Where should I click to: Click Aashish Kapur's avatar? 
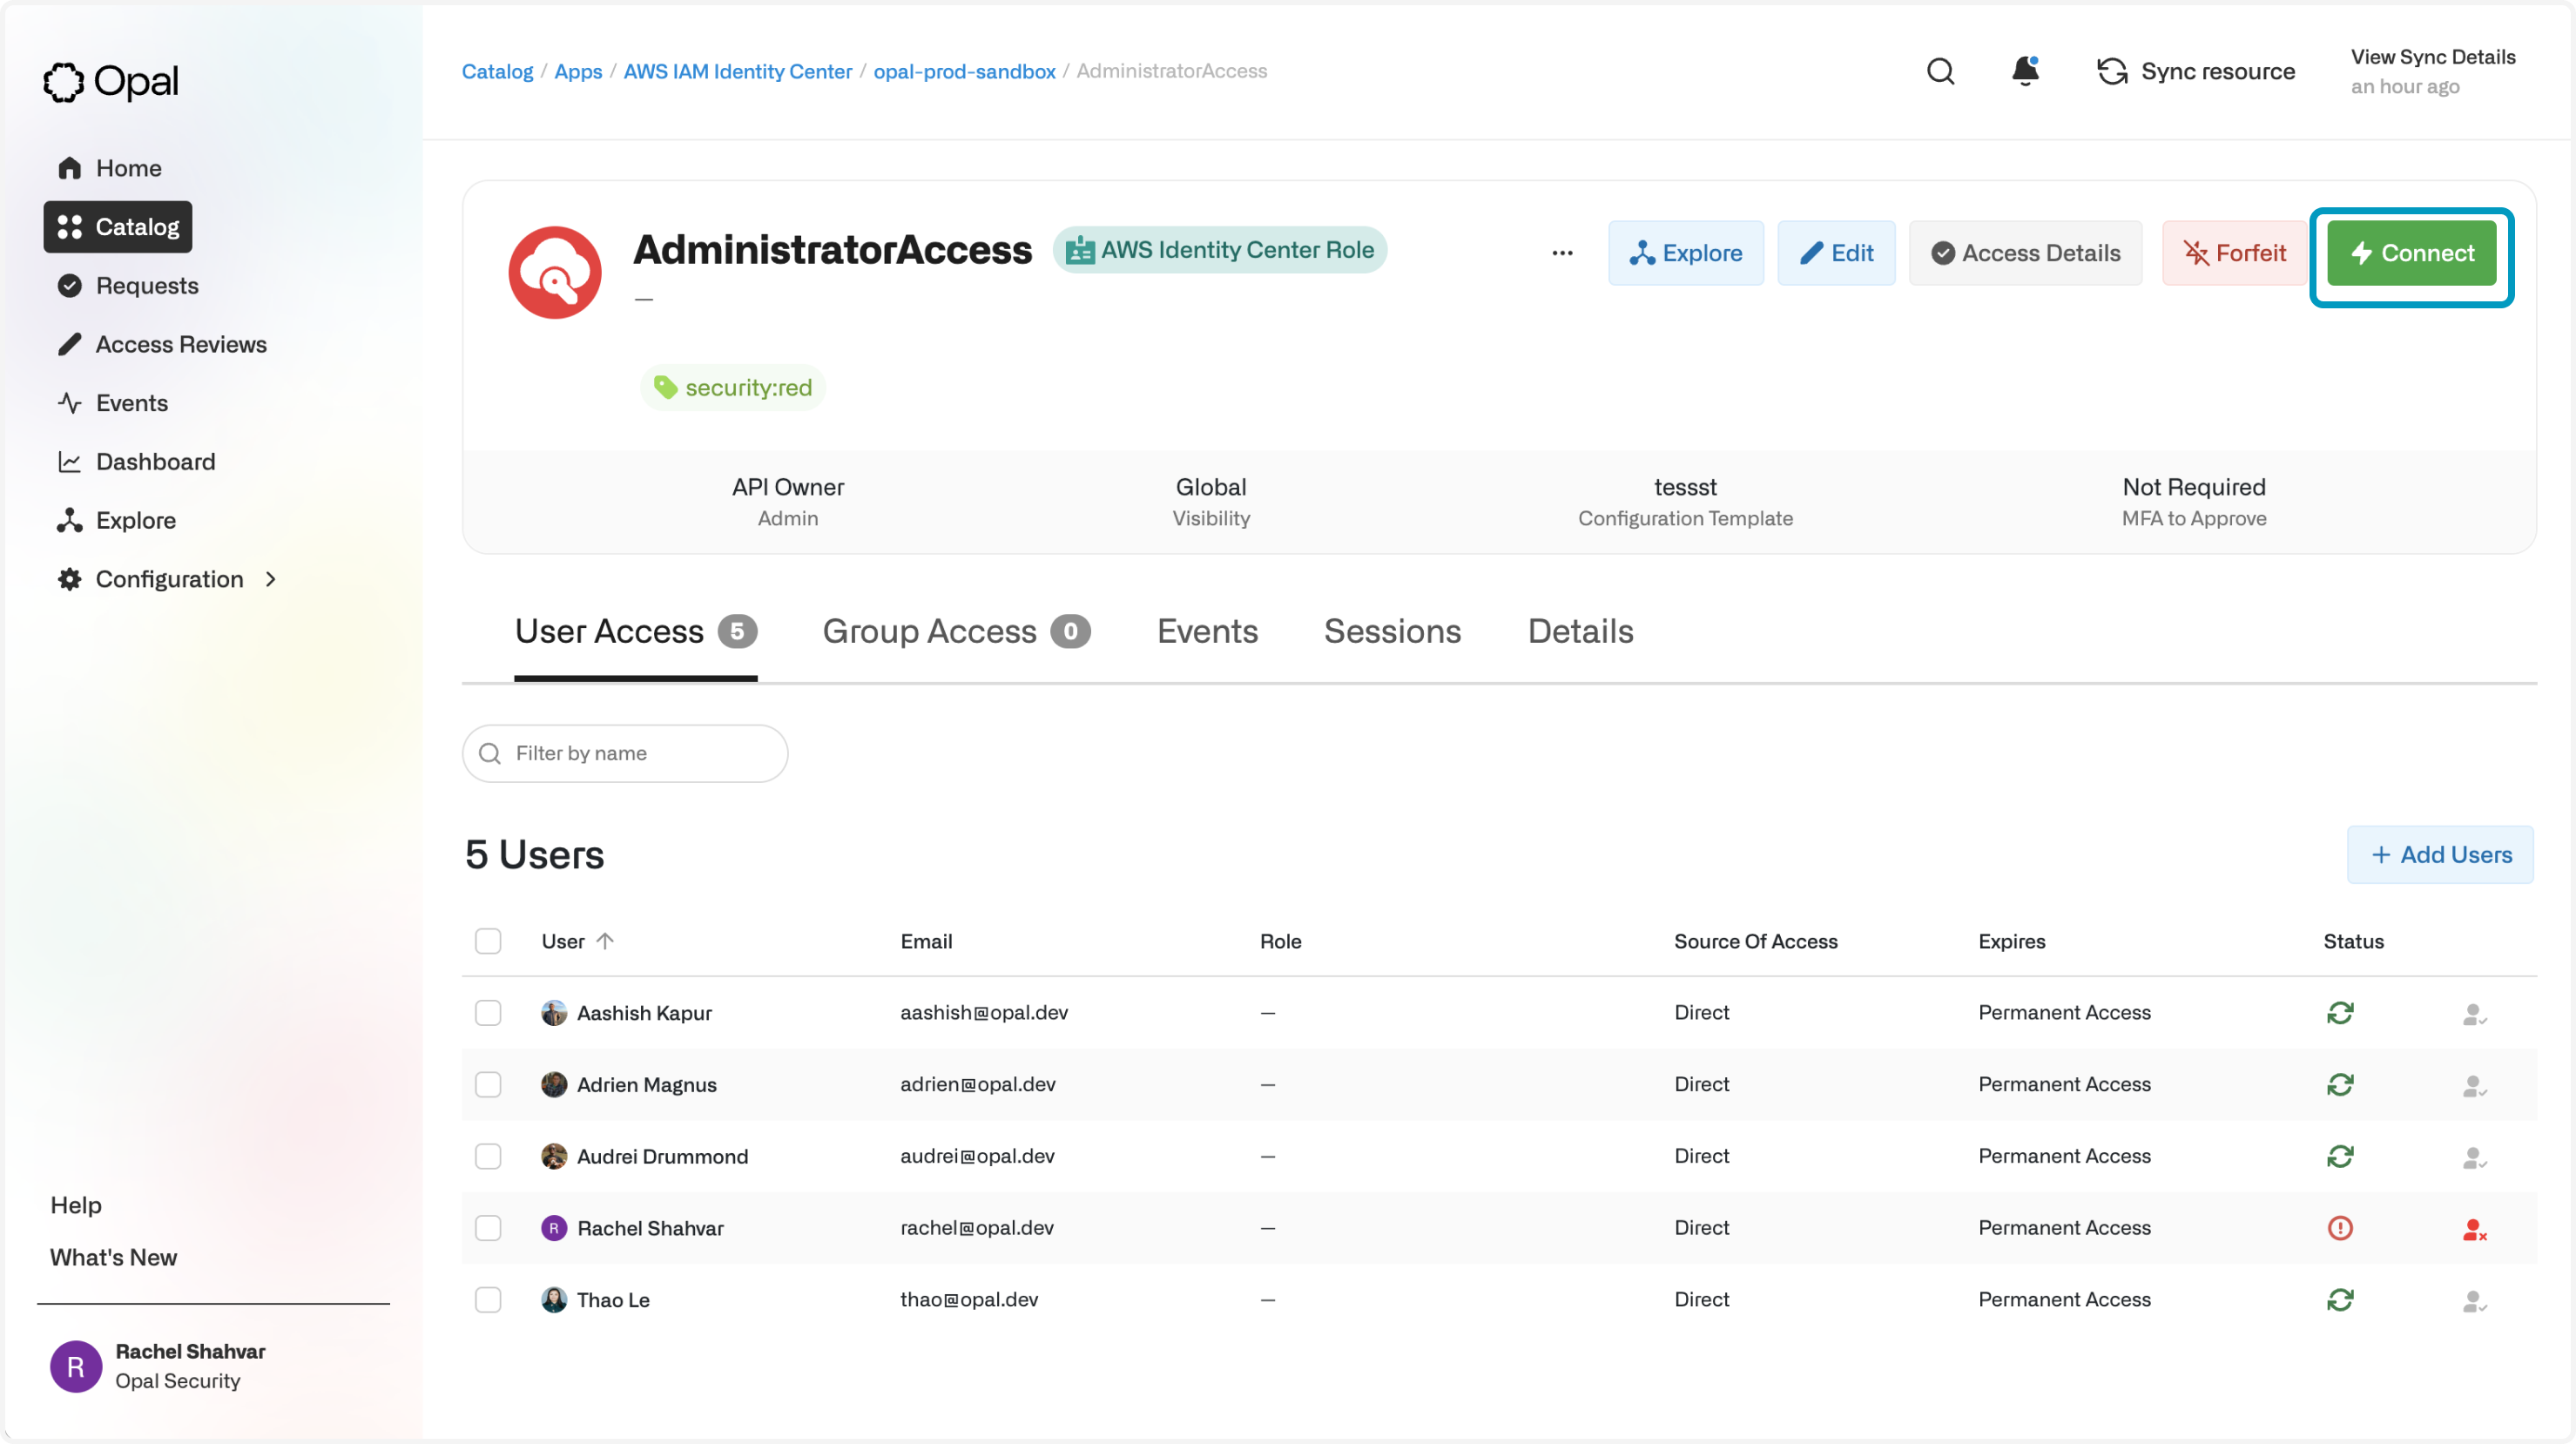click(x=554, y=1013)
